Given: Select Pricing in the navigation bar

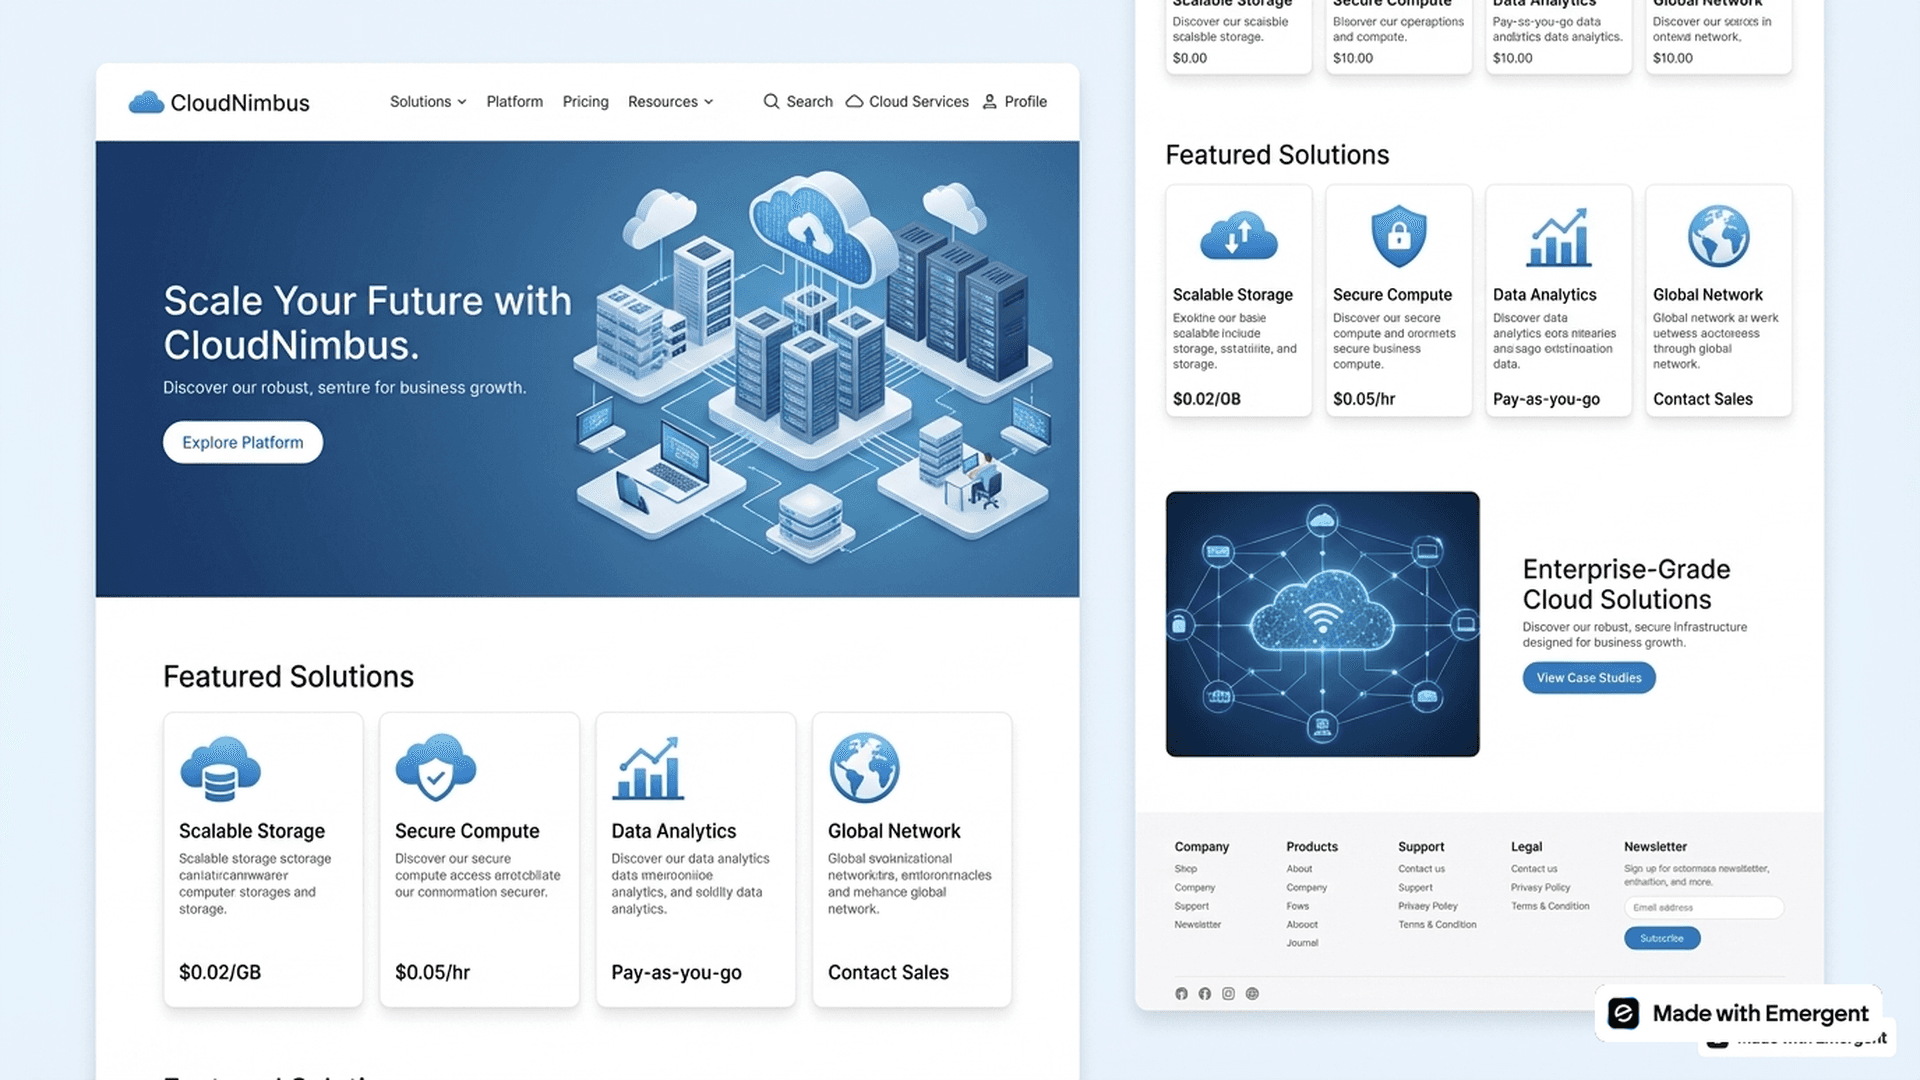Looking at the screenshot, I should 585,101.
